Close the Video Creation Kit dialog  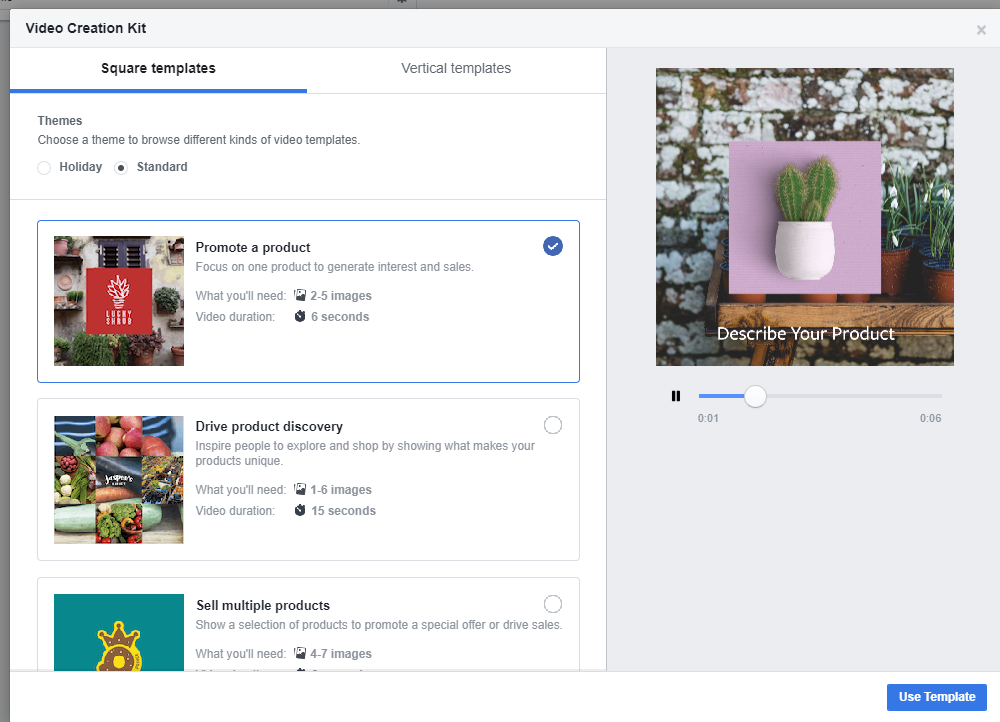981,30
